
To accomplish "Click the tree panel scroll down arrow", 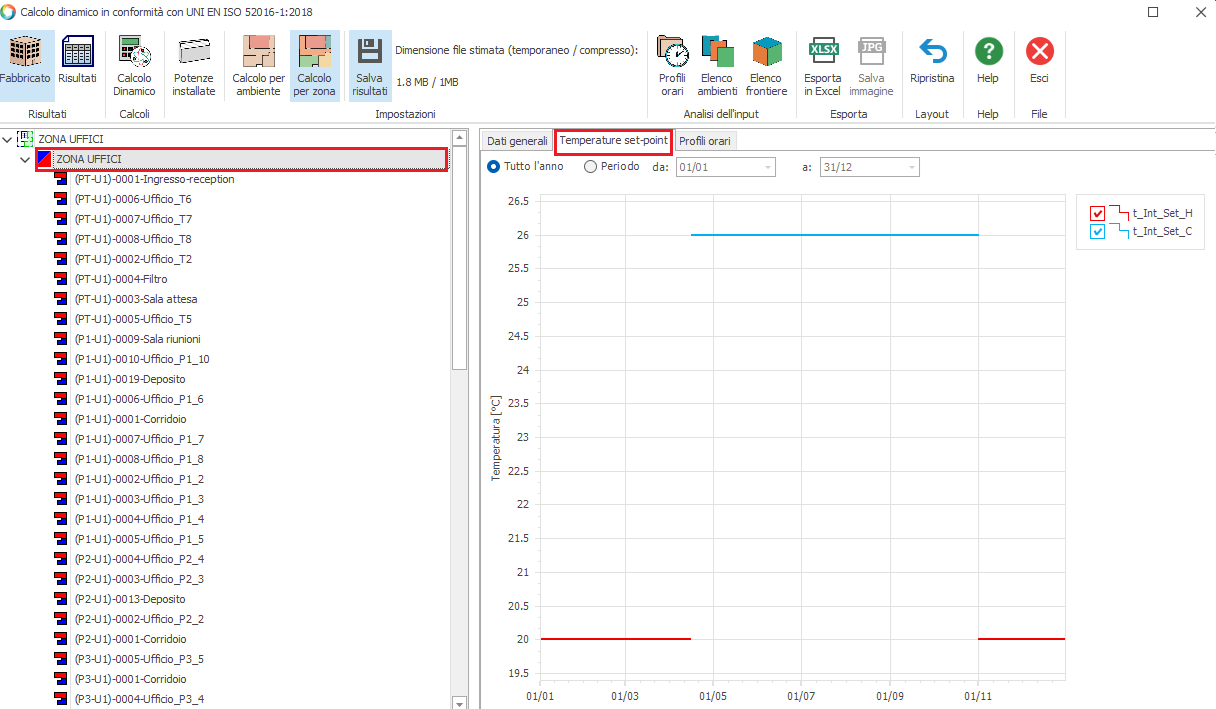I will point(459,702).
